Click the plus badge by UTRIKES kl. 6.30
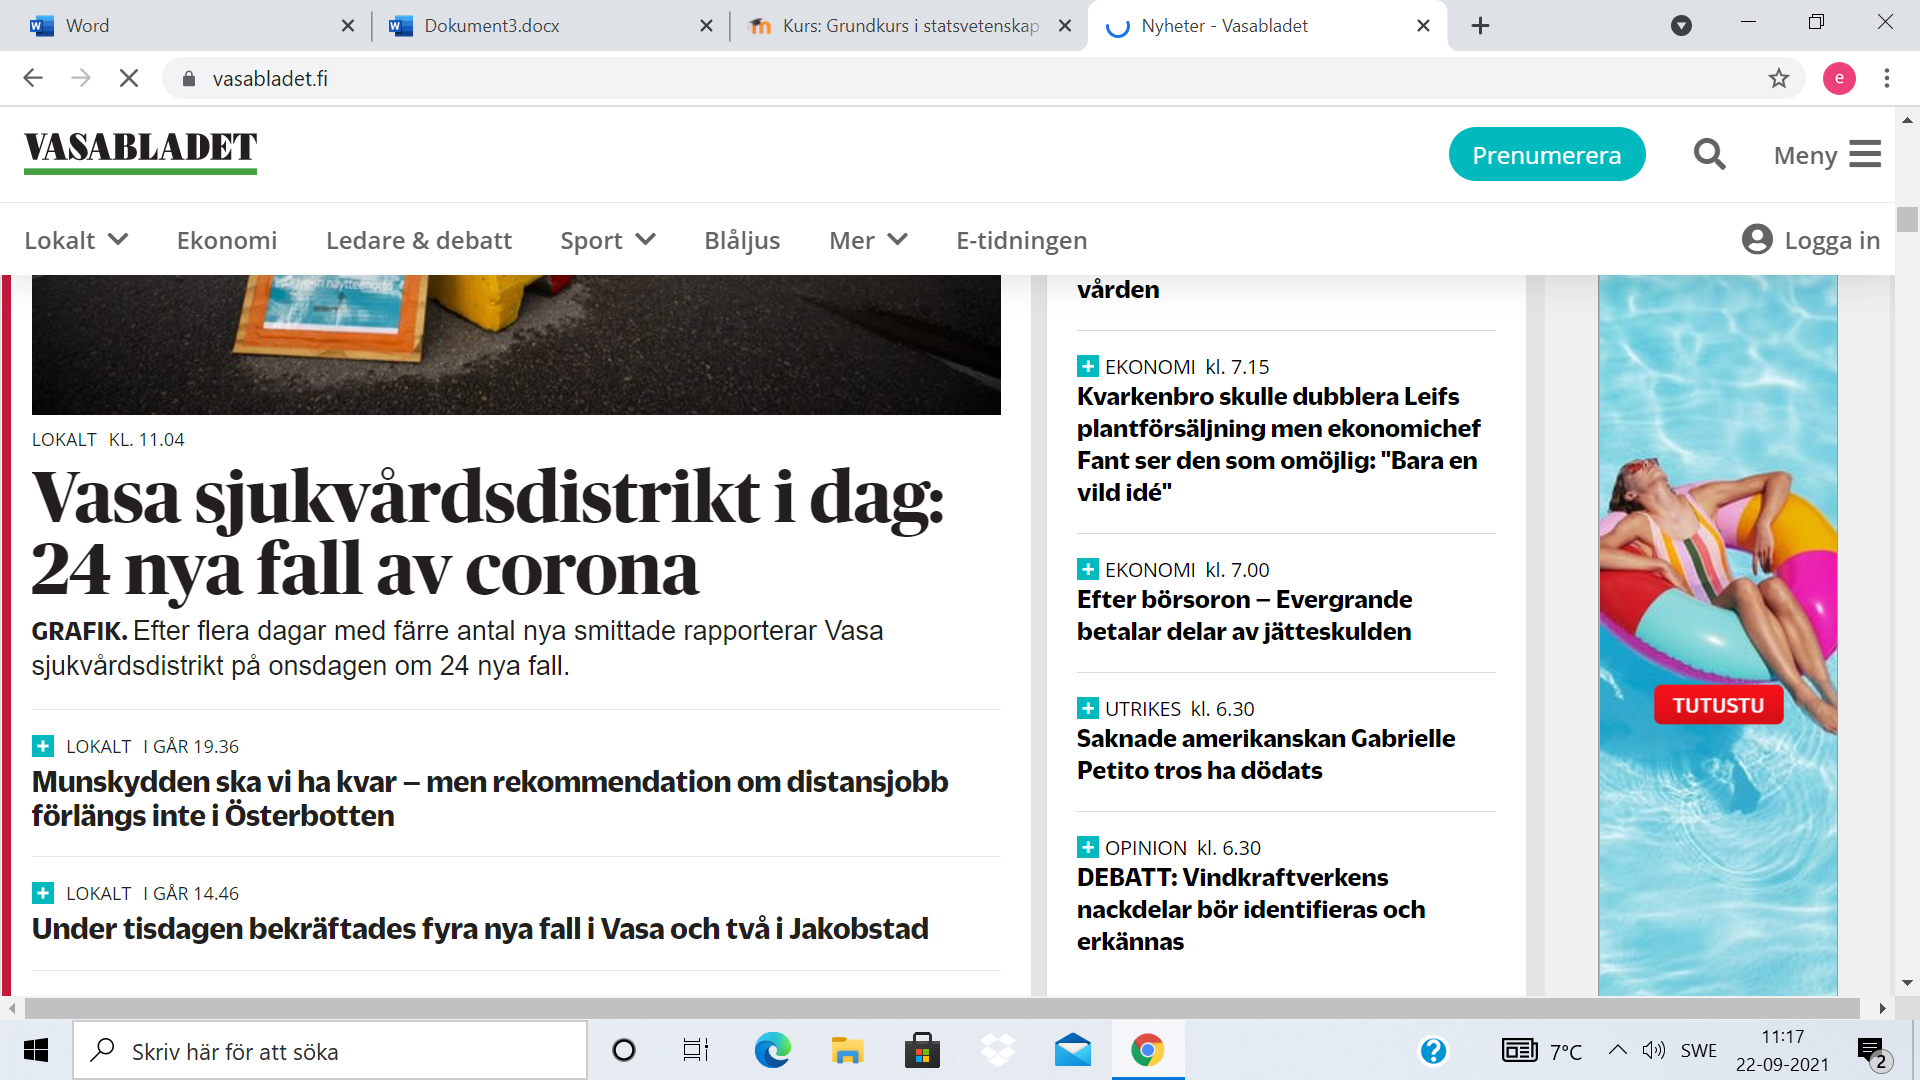The width and height of the screenshot is (1920, 1080). pos(1087,708)
